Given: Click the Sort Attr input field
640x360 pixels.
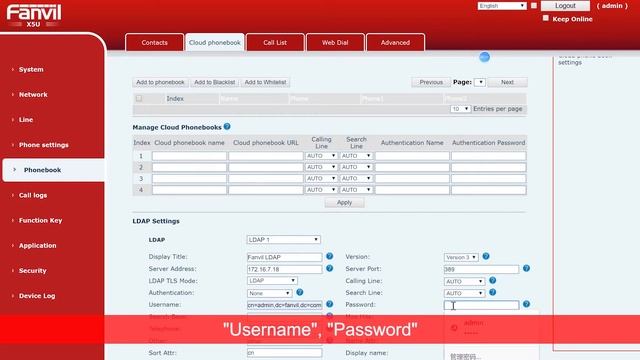Looking at the screenshot, I should click(x=284, y=353).
